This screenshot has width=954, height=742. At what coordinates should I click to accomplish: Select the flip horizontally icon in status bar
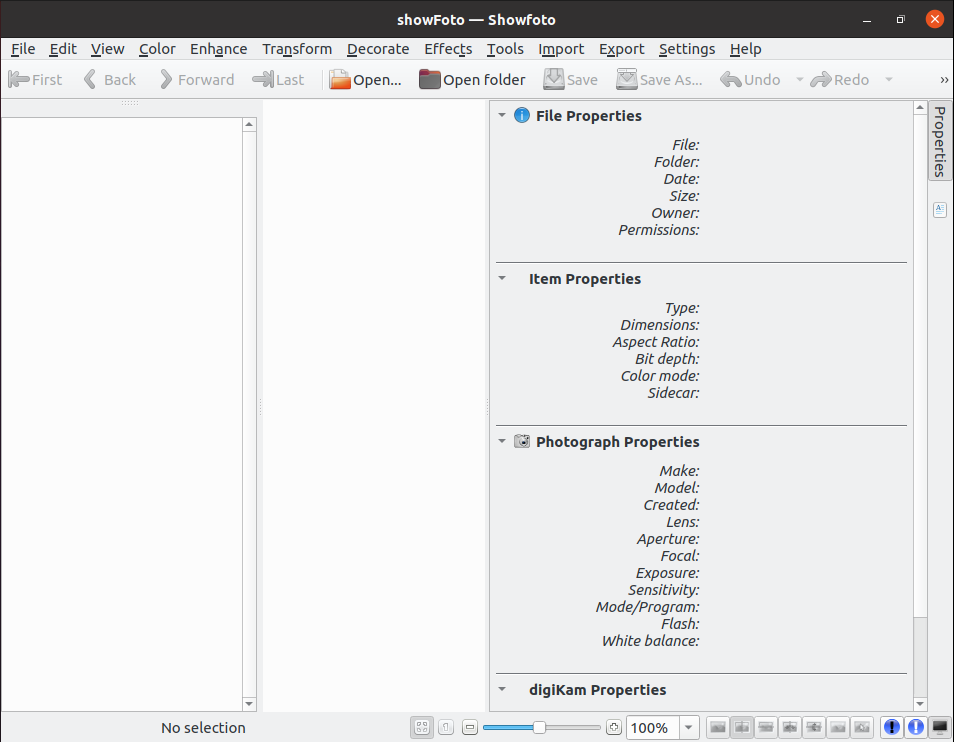tap(741, 727)
